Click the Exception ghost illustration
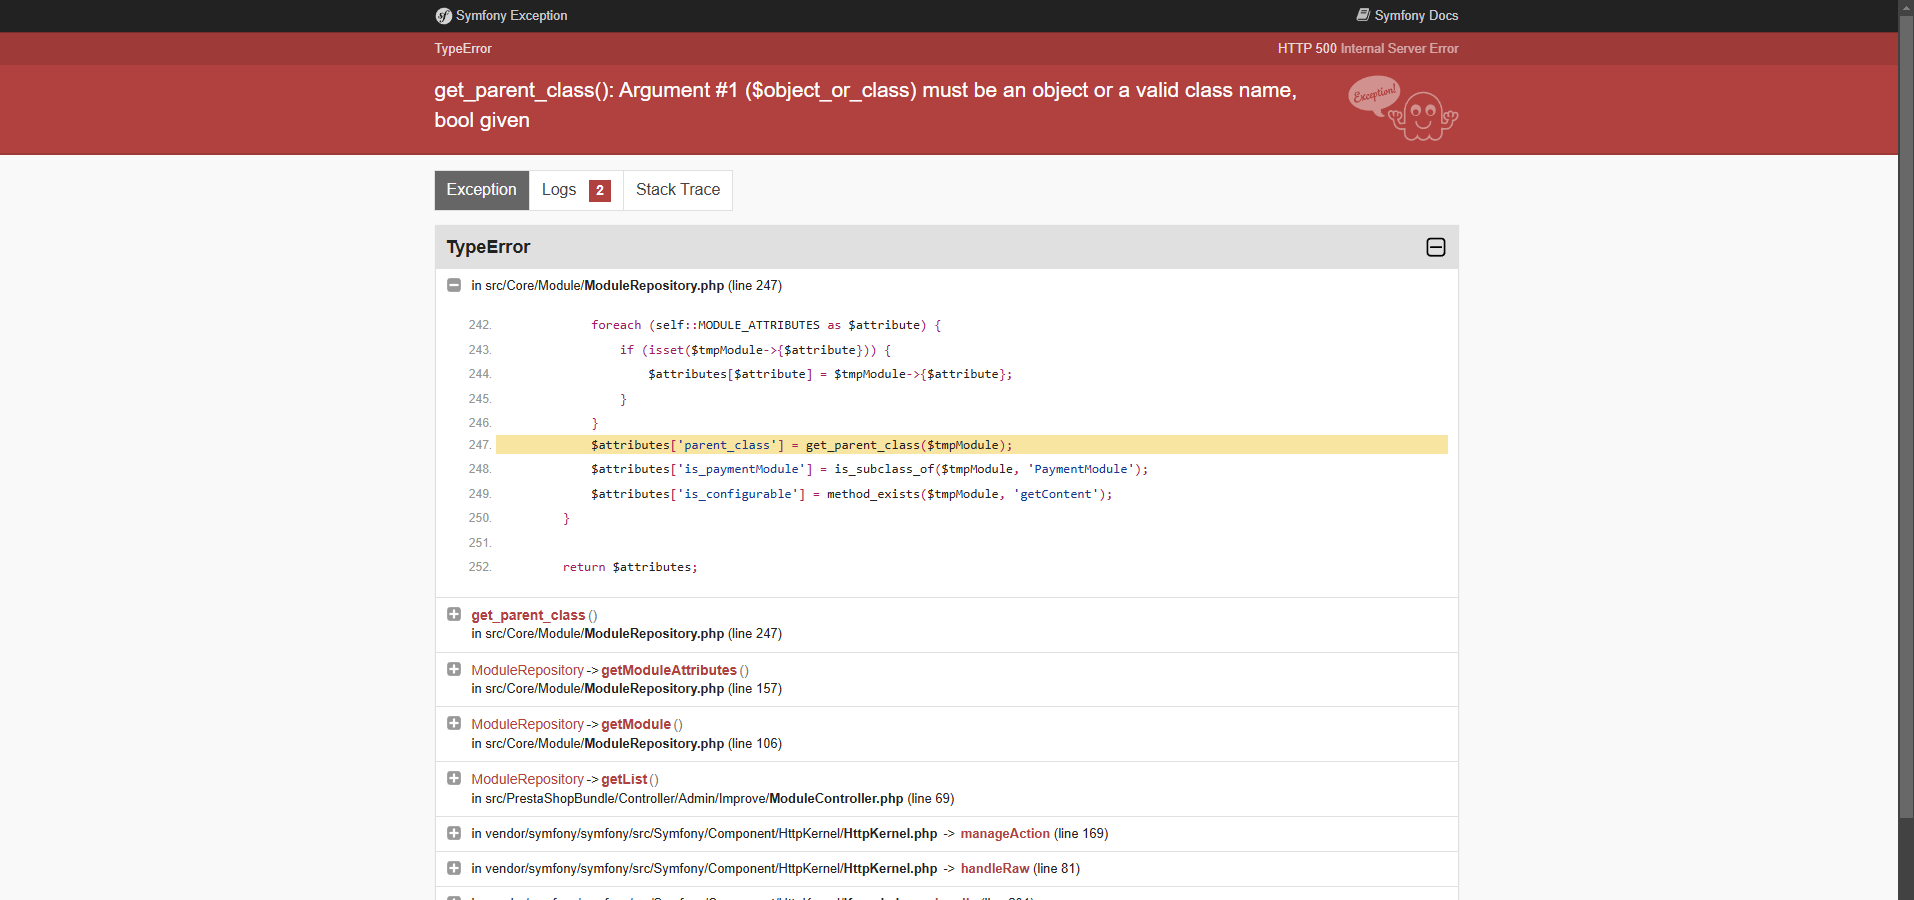 point(1403,109)
